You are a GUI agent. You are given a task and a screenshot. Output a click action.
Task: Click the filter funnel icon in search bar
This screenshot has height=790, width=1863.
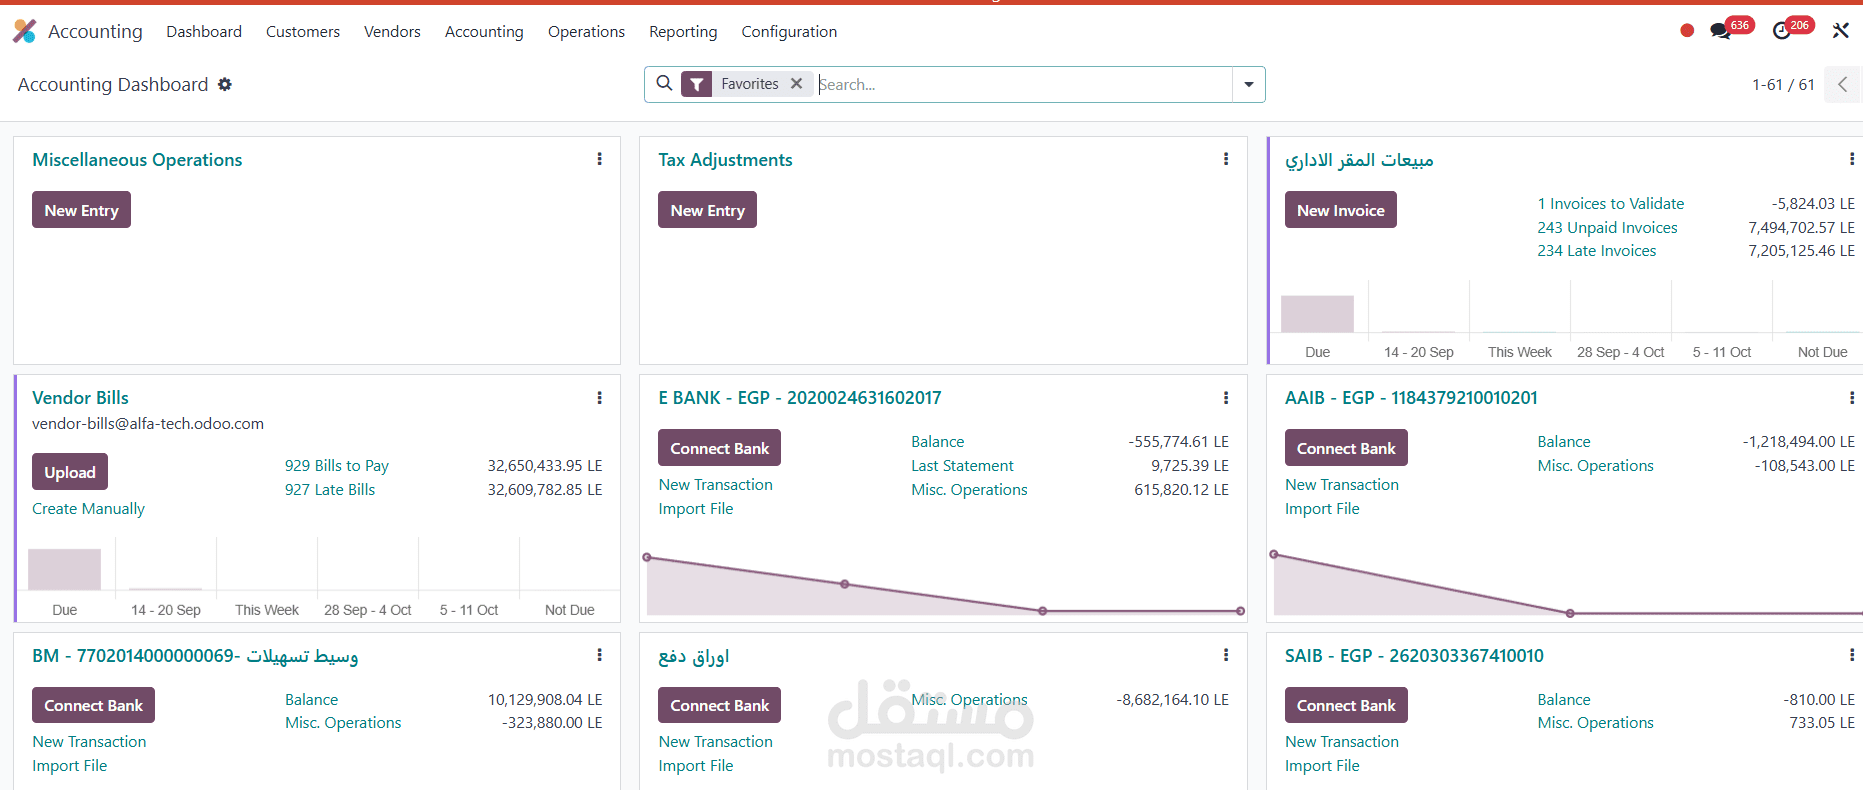(697, 85)
